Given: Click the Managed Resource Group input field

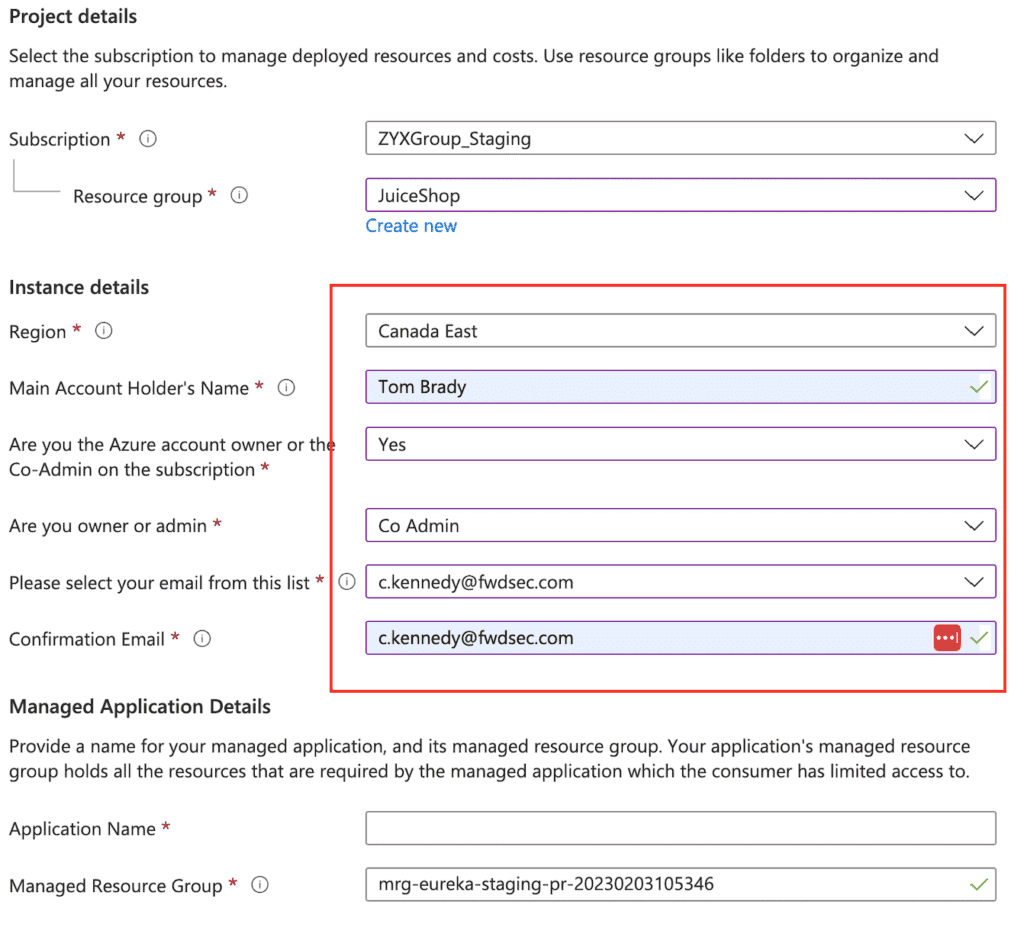Looking at the screenshot, I should tap(680, 884).
